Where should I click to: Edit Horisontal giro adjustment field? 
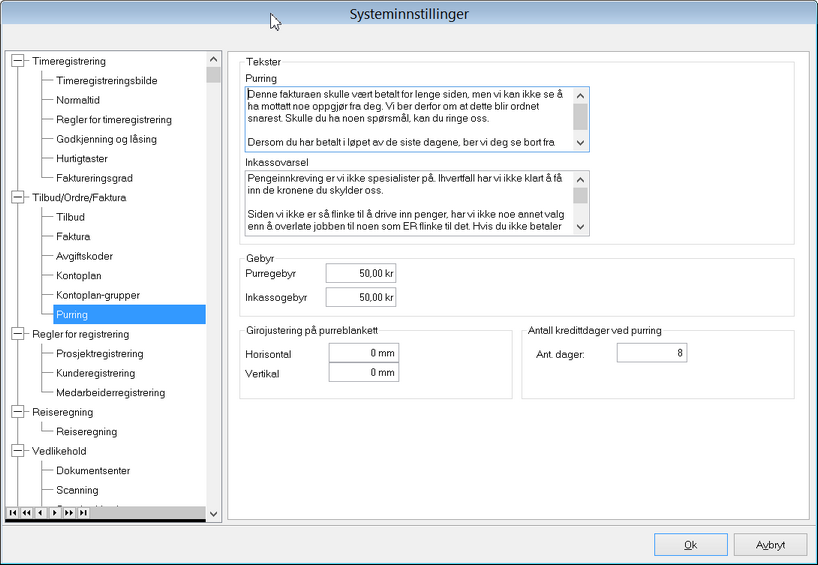(364, 353)
